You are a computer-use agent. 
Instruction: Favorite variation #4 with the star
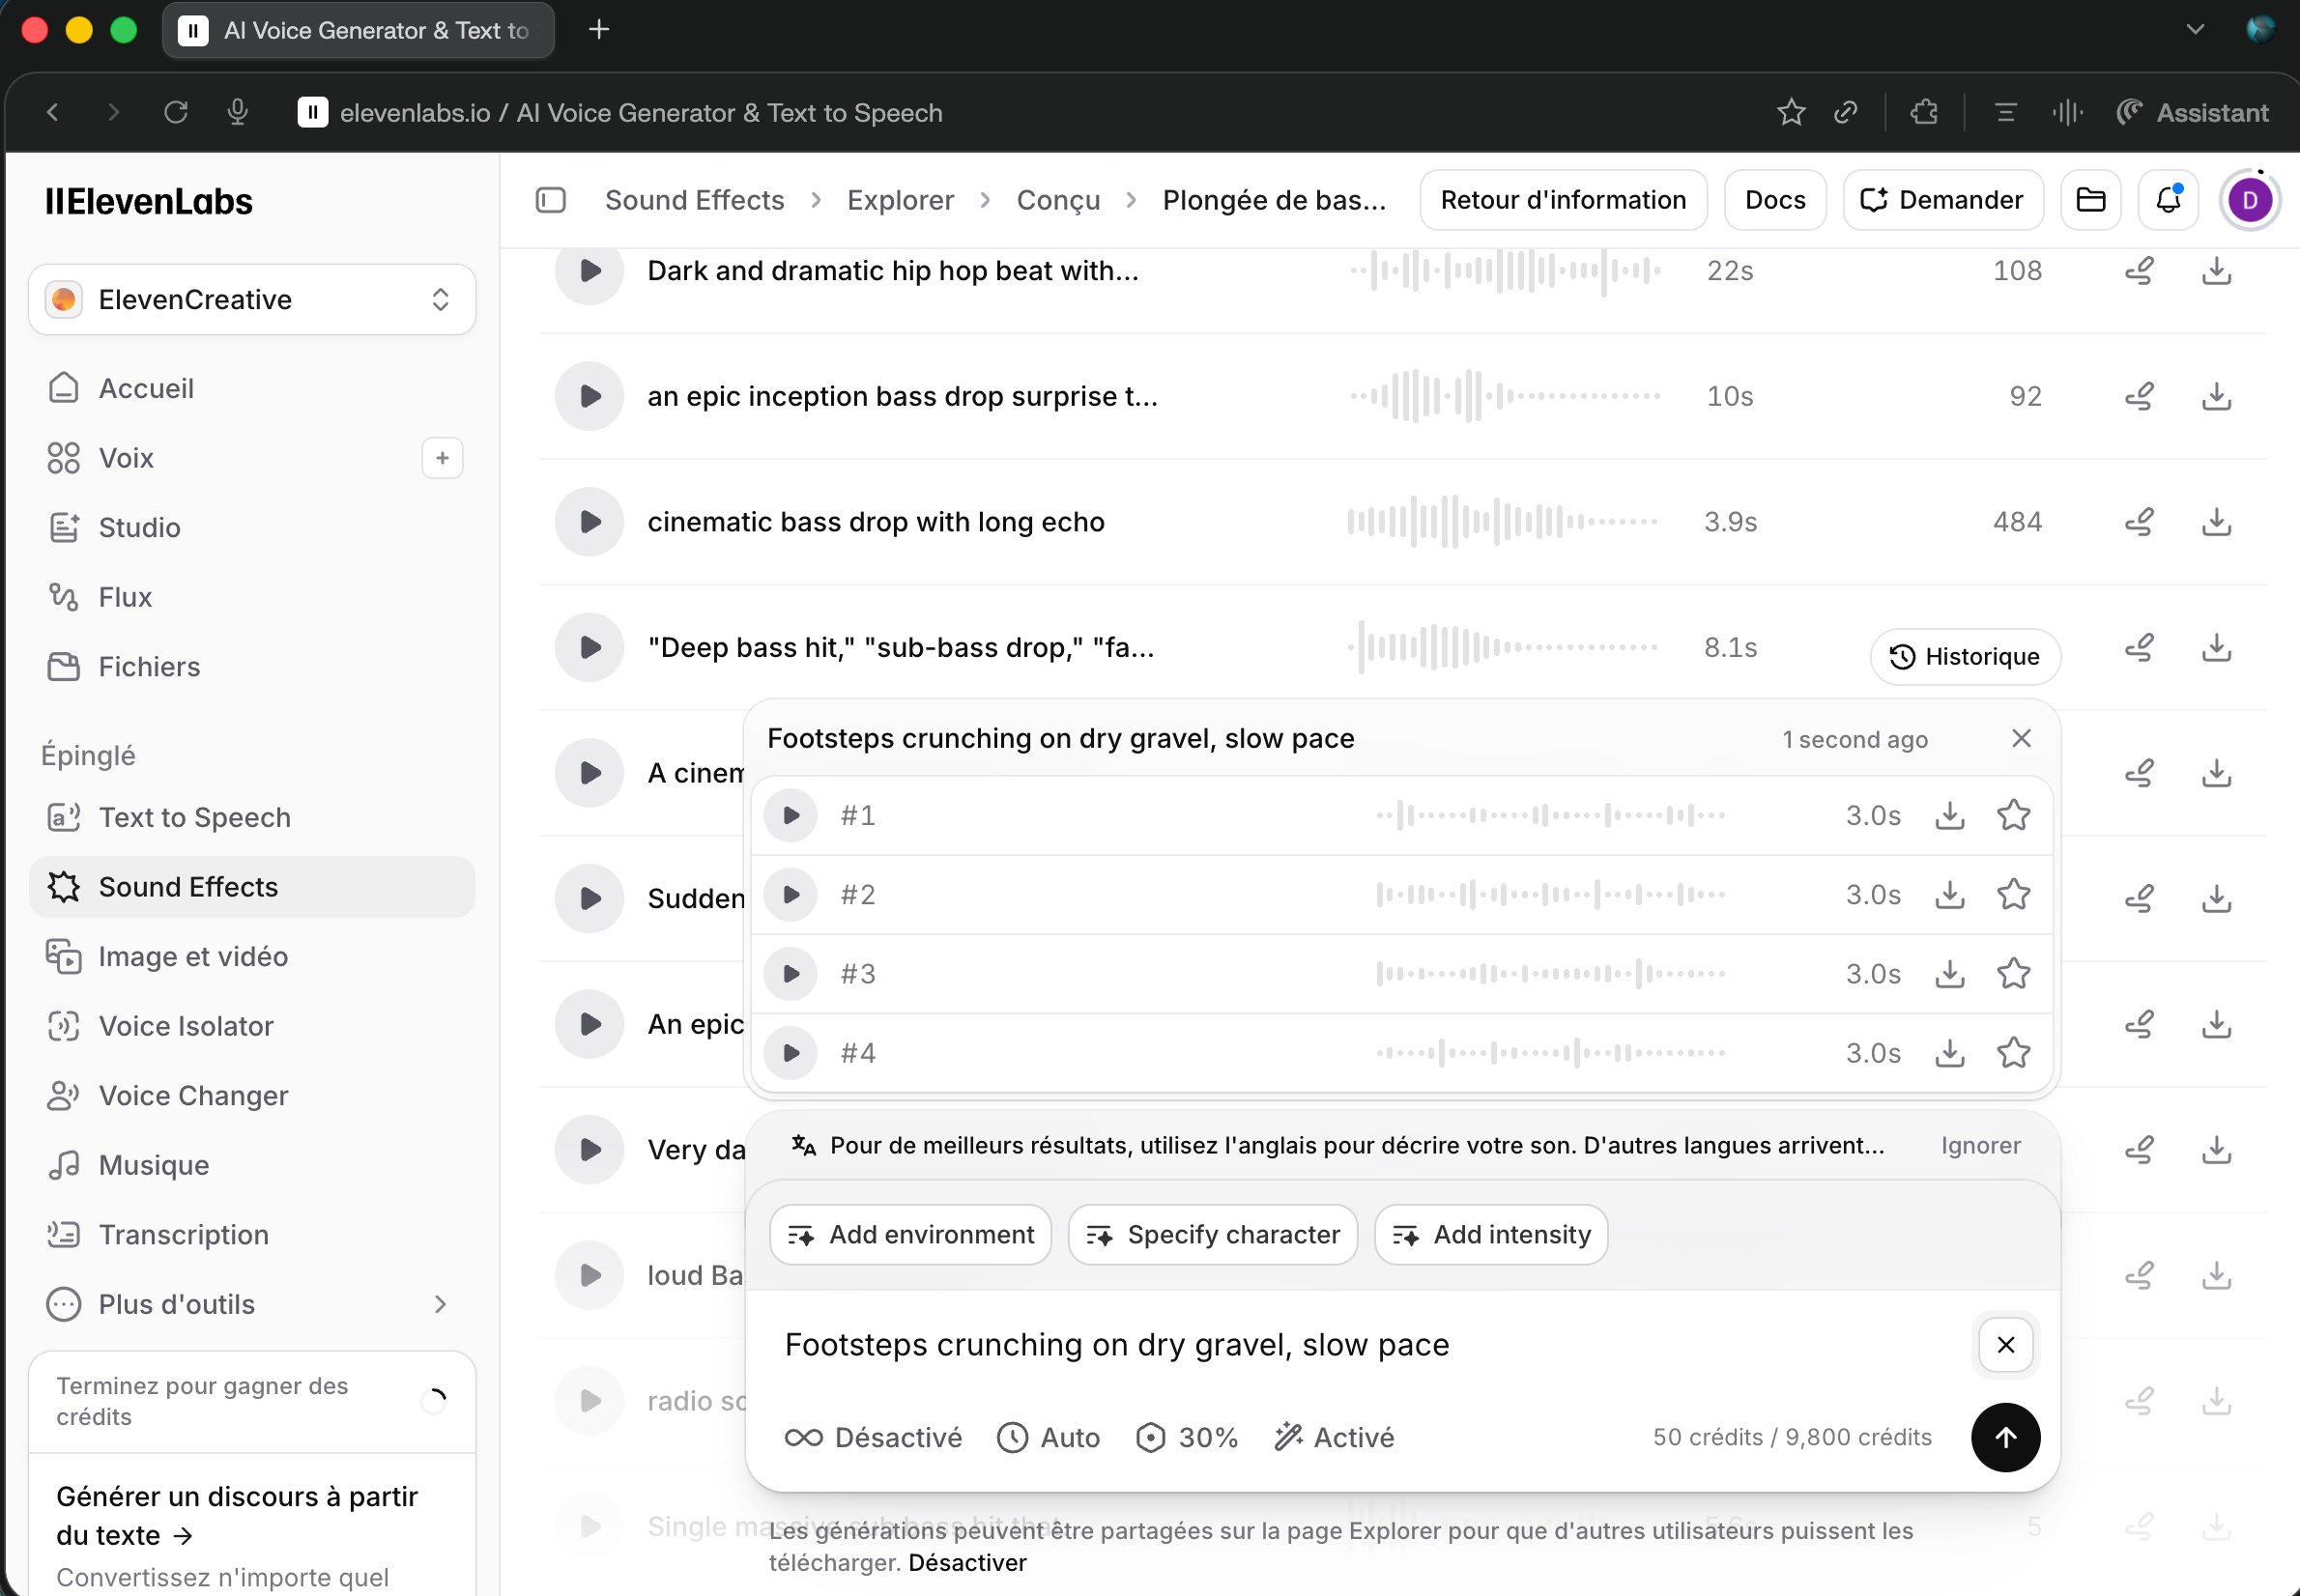[x=2013, y=1052]
